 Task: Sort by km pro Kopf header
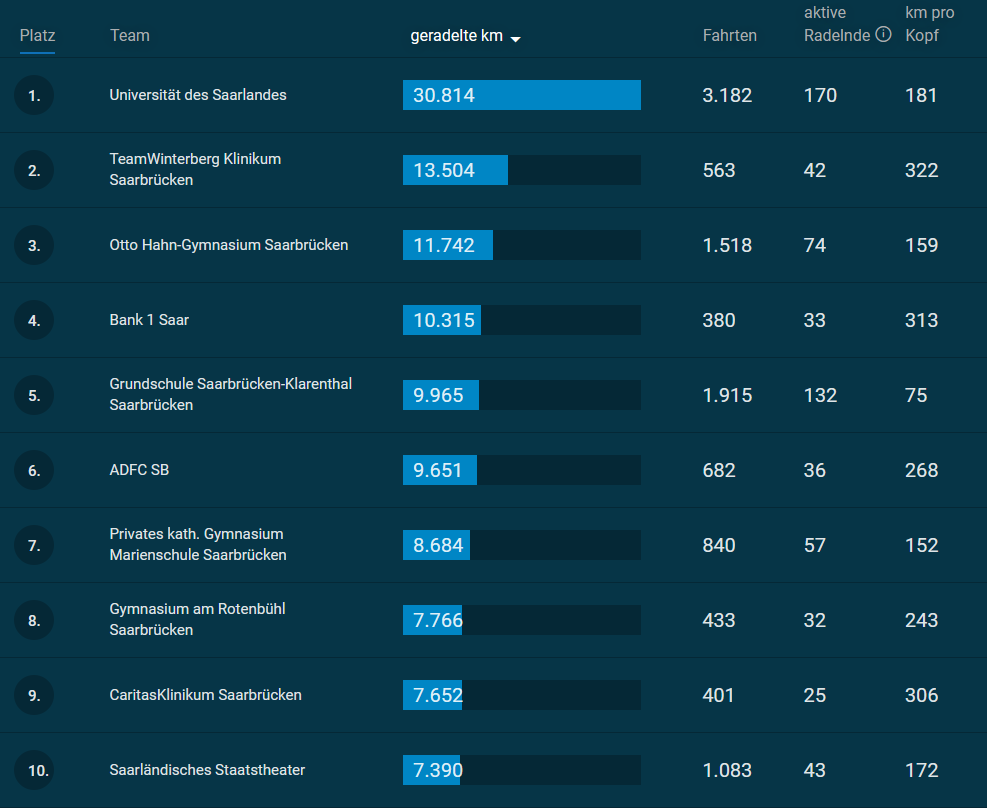pos(929,25)
